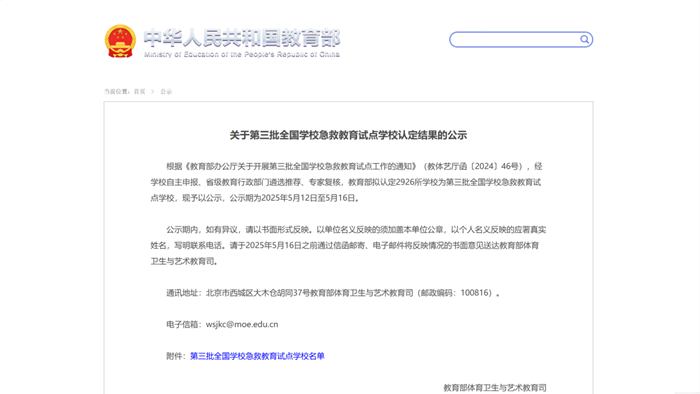Viewport: 700px width, 394px height.
Task: Click the Ministry of Education English subtitle
Action: coord(242,54)
